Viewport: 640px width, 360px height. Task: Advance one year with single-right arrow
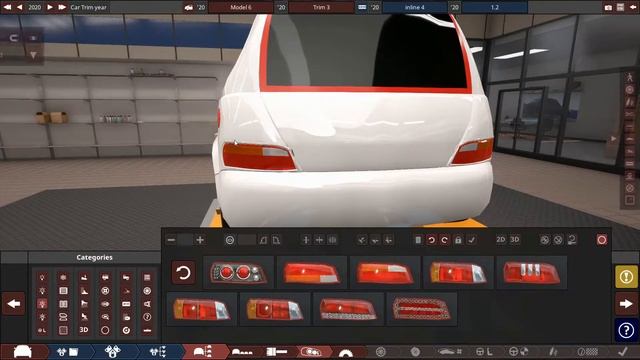tap(50, 7)
